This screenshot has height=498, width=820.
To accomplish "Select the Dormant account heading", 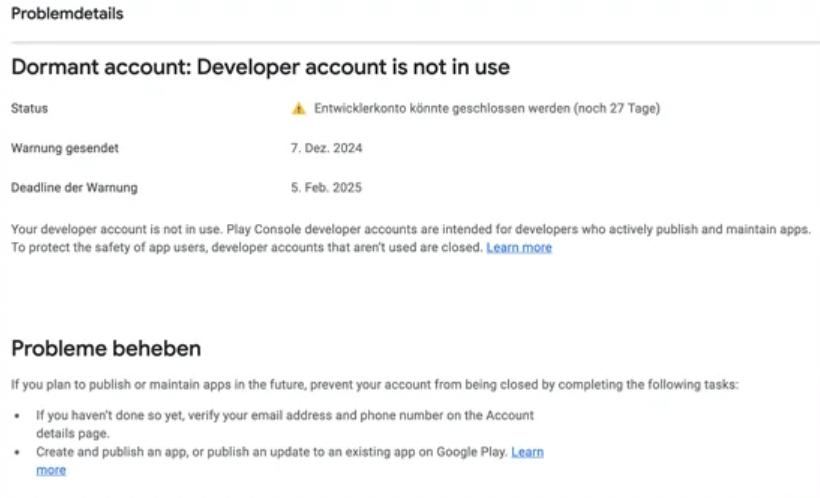I will click(x=260, y=68).
